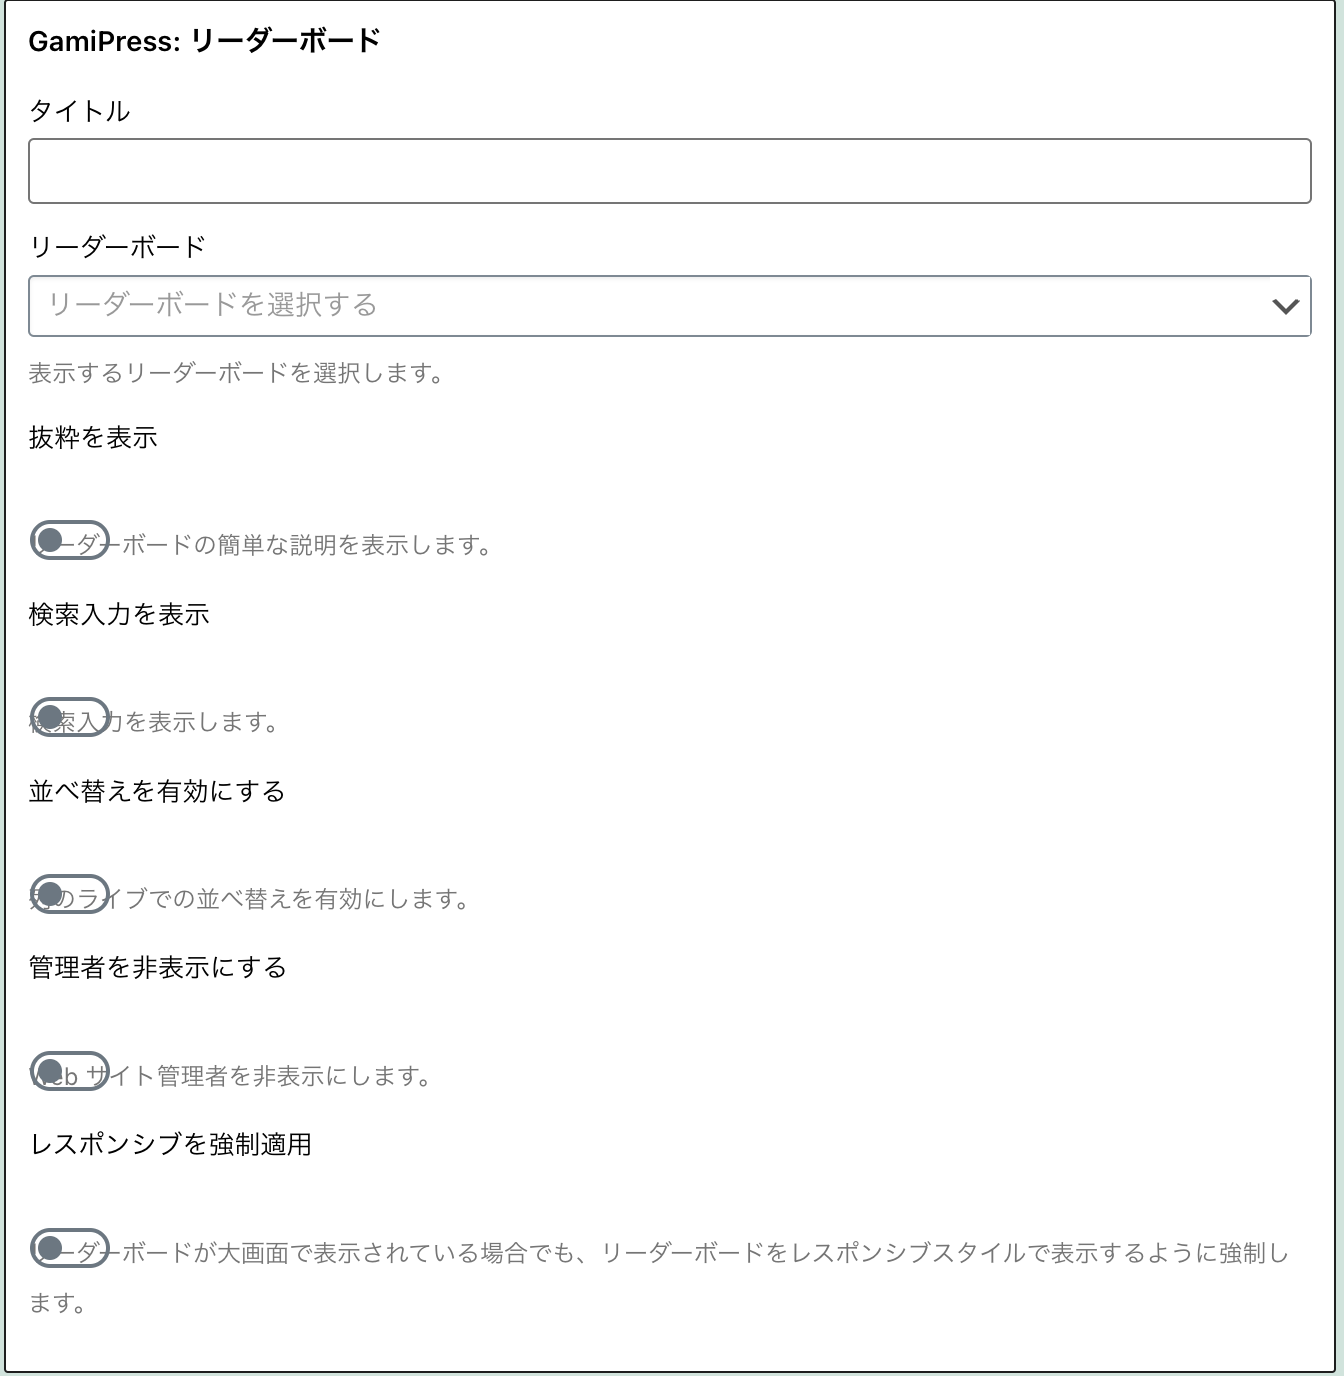The image size is (1344, 1376).
Task: Click the 並べ替えを有効にする label
Action: tap(157, 792)
